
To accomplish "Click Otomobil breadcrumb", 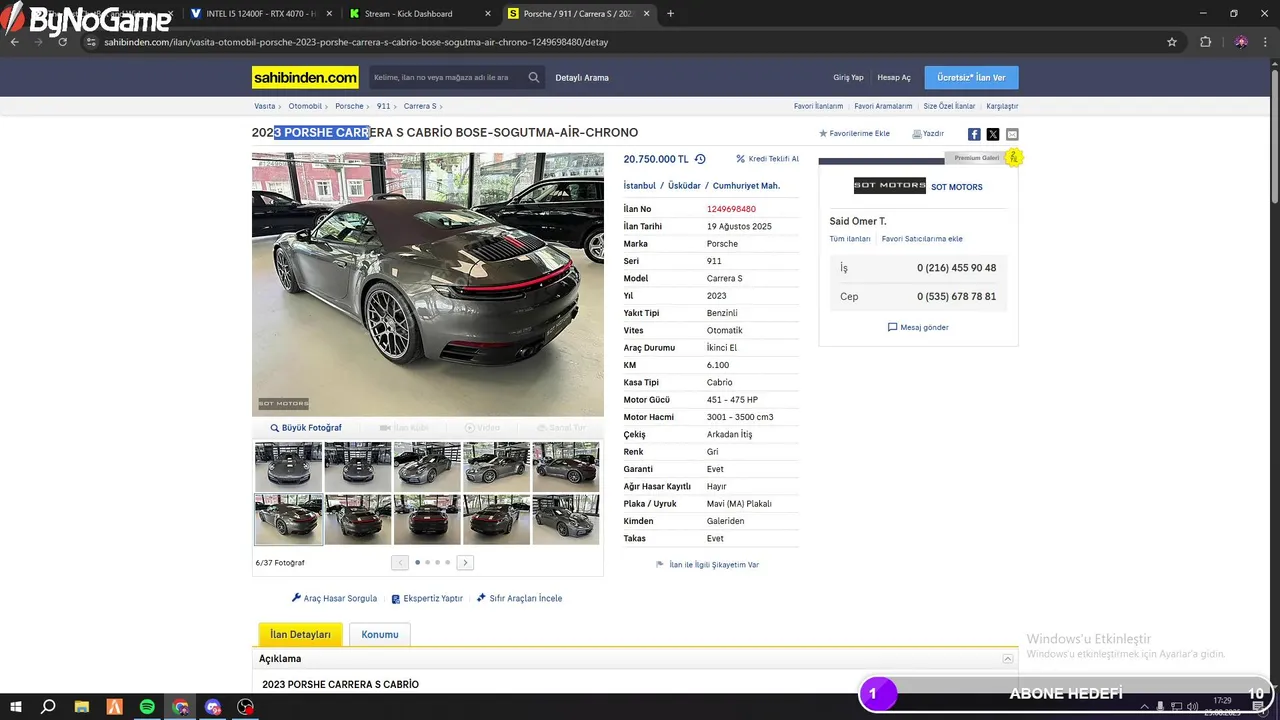I will tap(305, 106).
